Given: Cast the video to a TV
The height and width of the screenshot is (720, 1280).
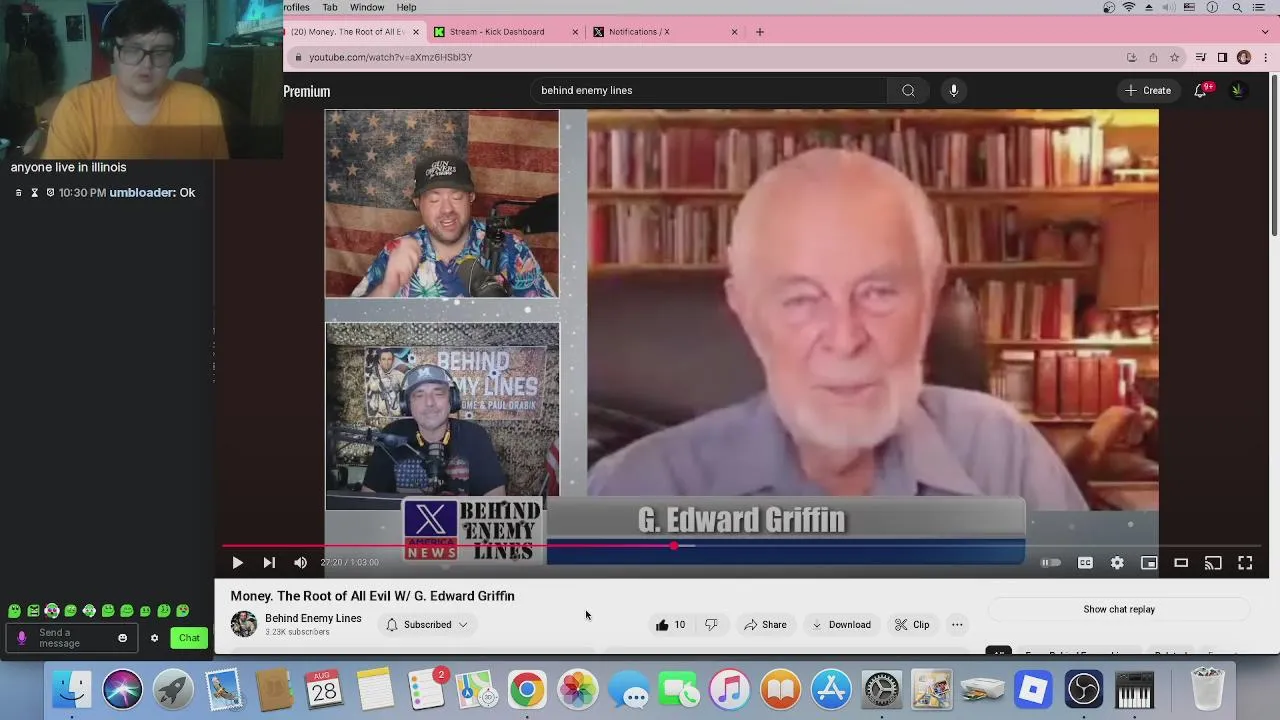Looking at the screenshot, I should point(1213,563).
